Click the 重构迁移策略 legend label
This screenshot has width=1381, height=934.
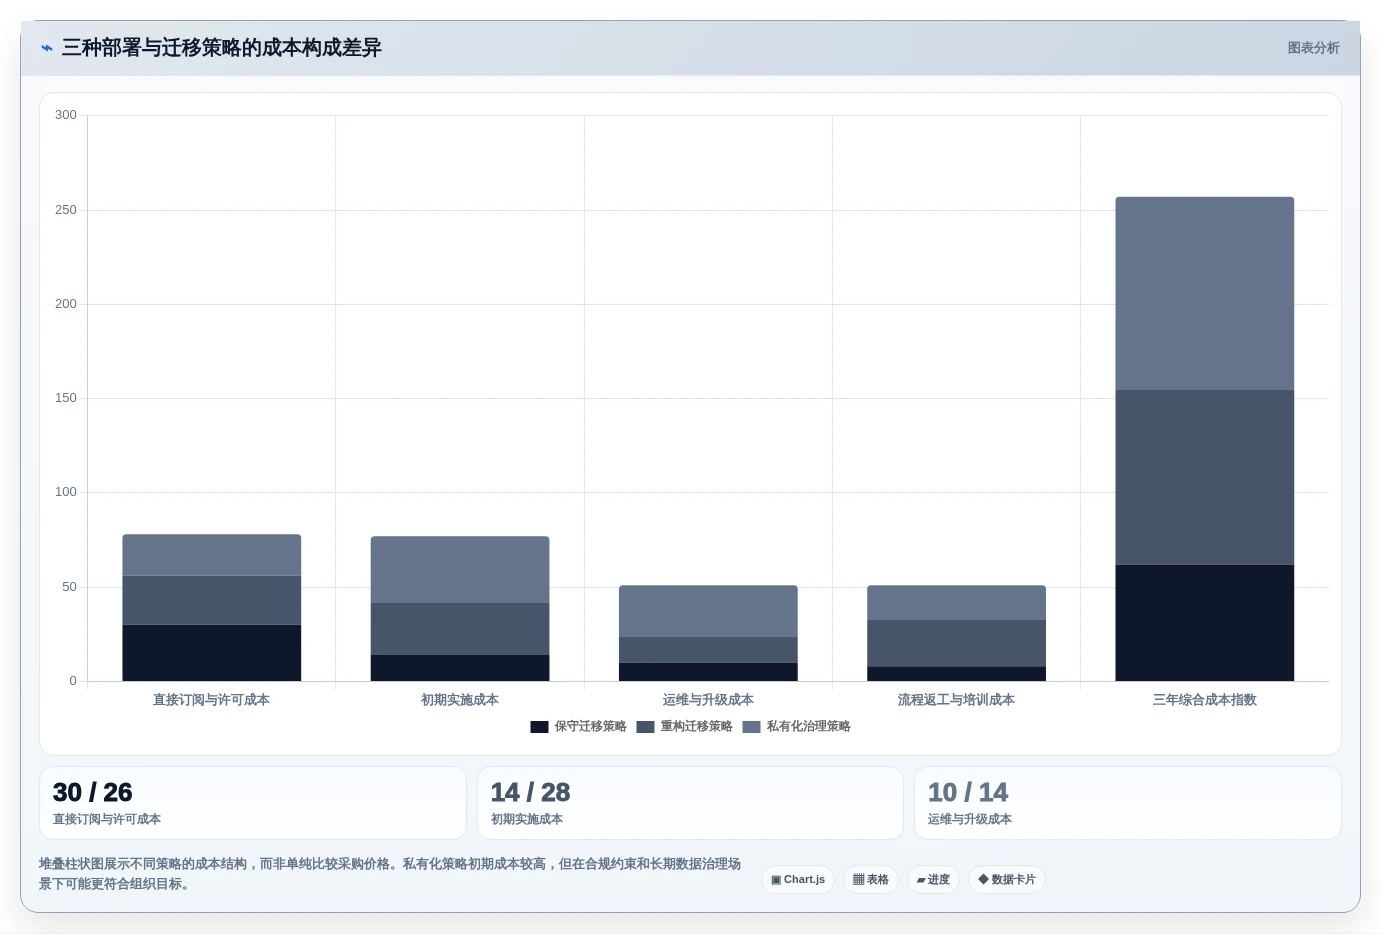tap(696, 727)
